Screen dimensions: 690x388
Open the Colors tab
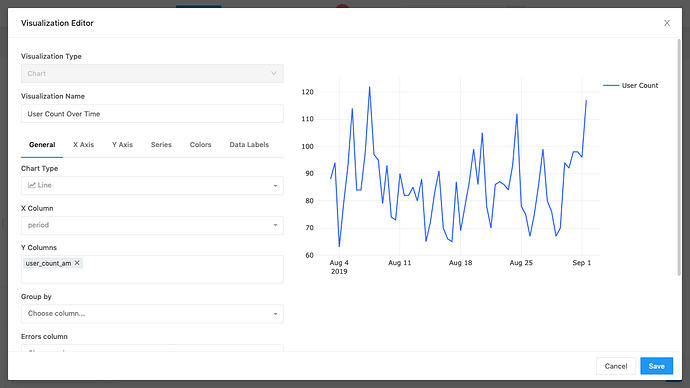click(x=201, y=145)
